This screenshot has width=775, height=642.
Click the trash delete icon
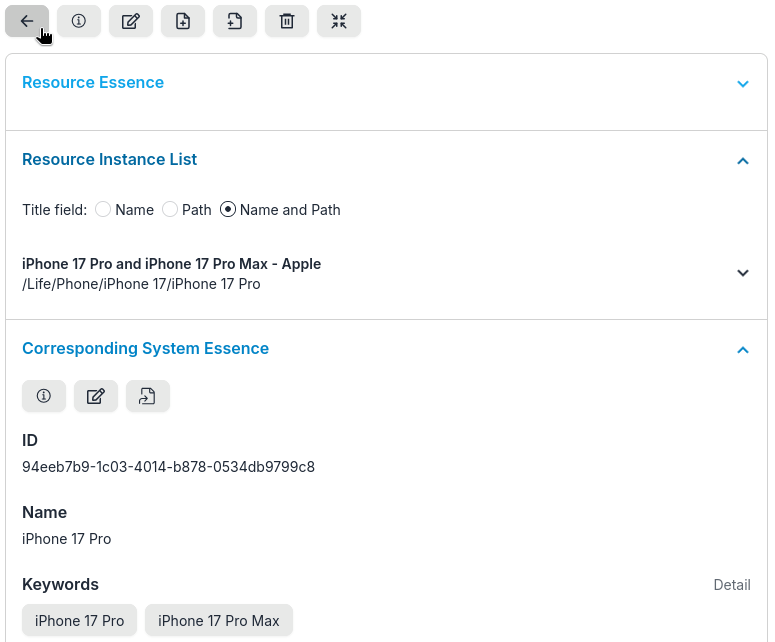(x=287, y=21)
